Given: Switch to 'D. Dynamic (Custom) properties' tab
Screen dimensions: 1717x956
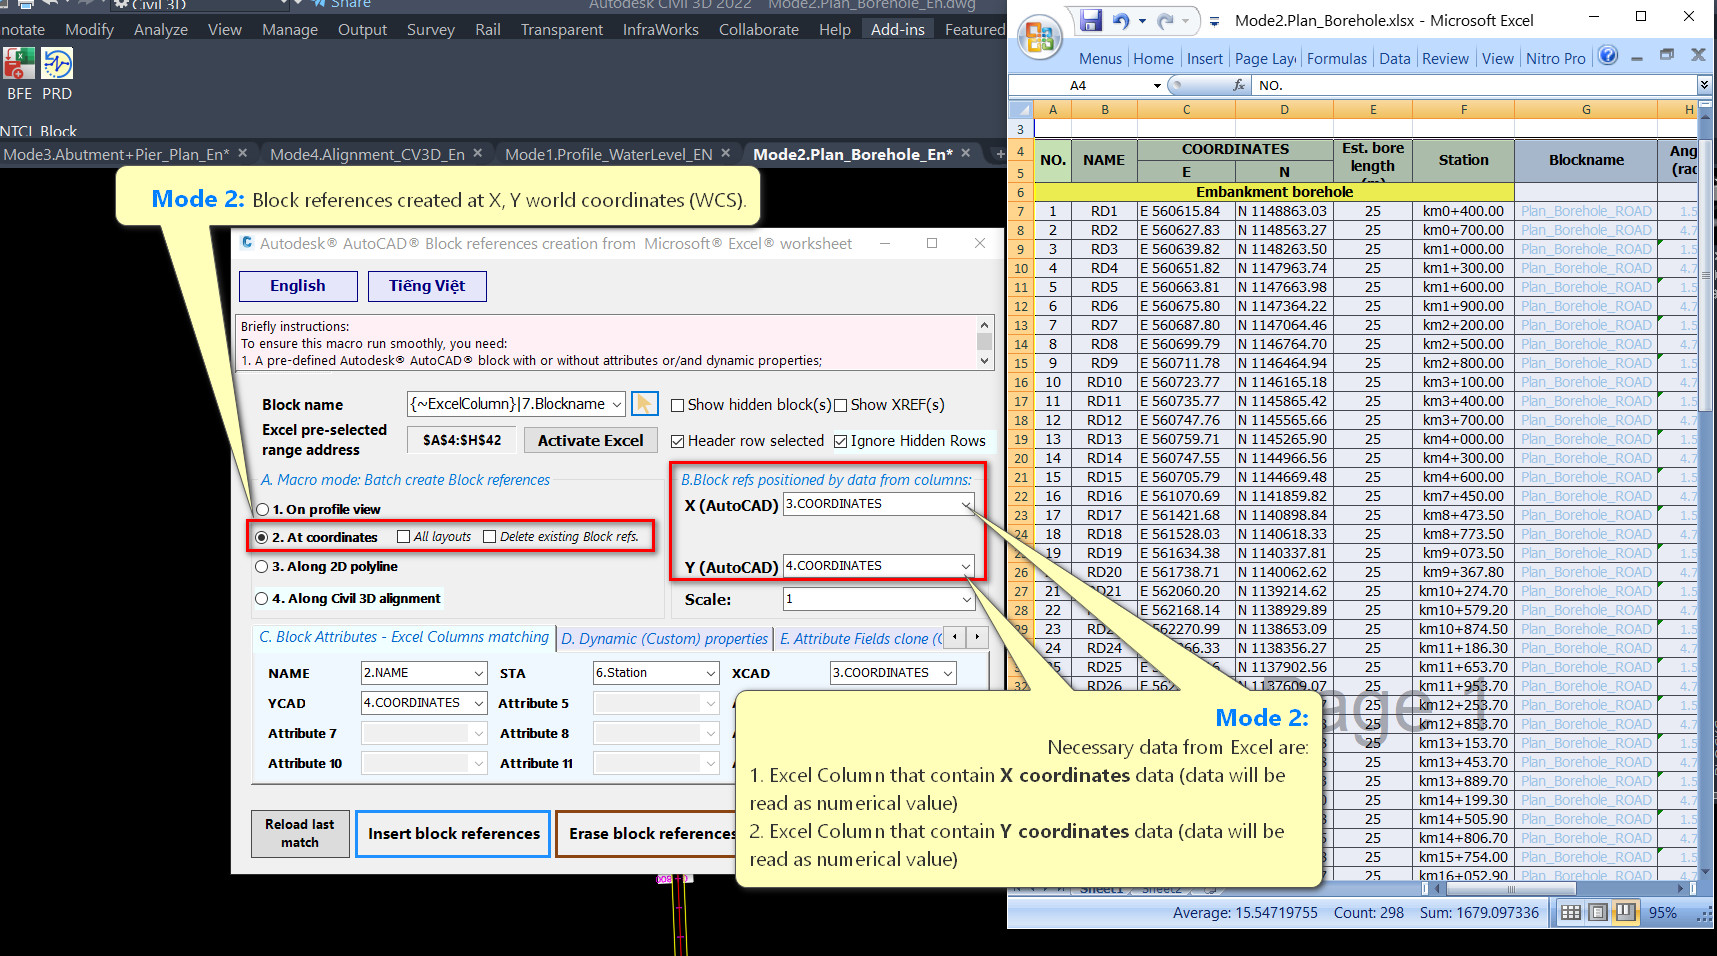Looking at the screenshot, I should (665, 638).
